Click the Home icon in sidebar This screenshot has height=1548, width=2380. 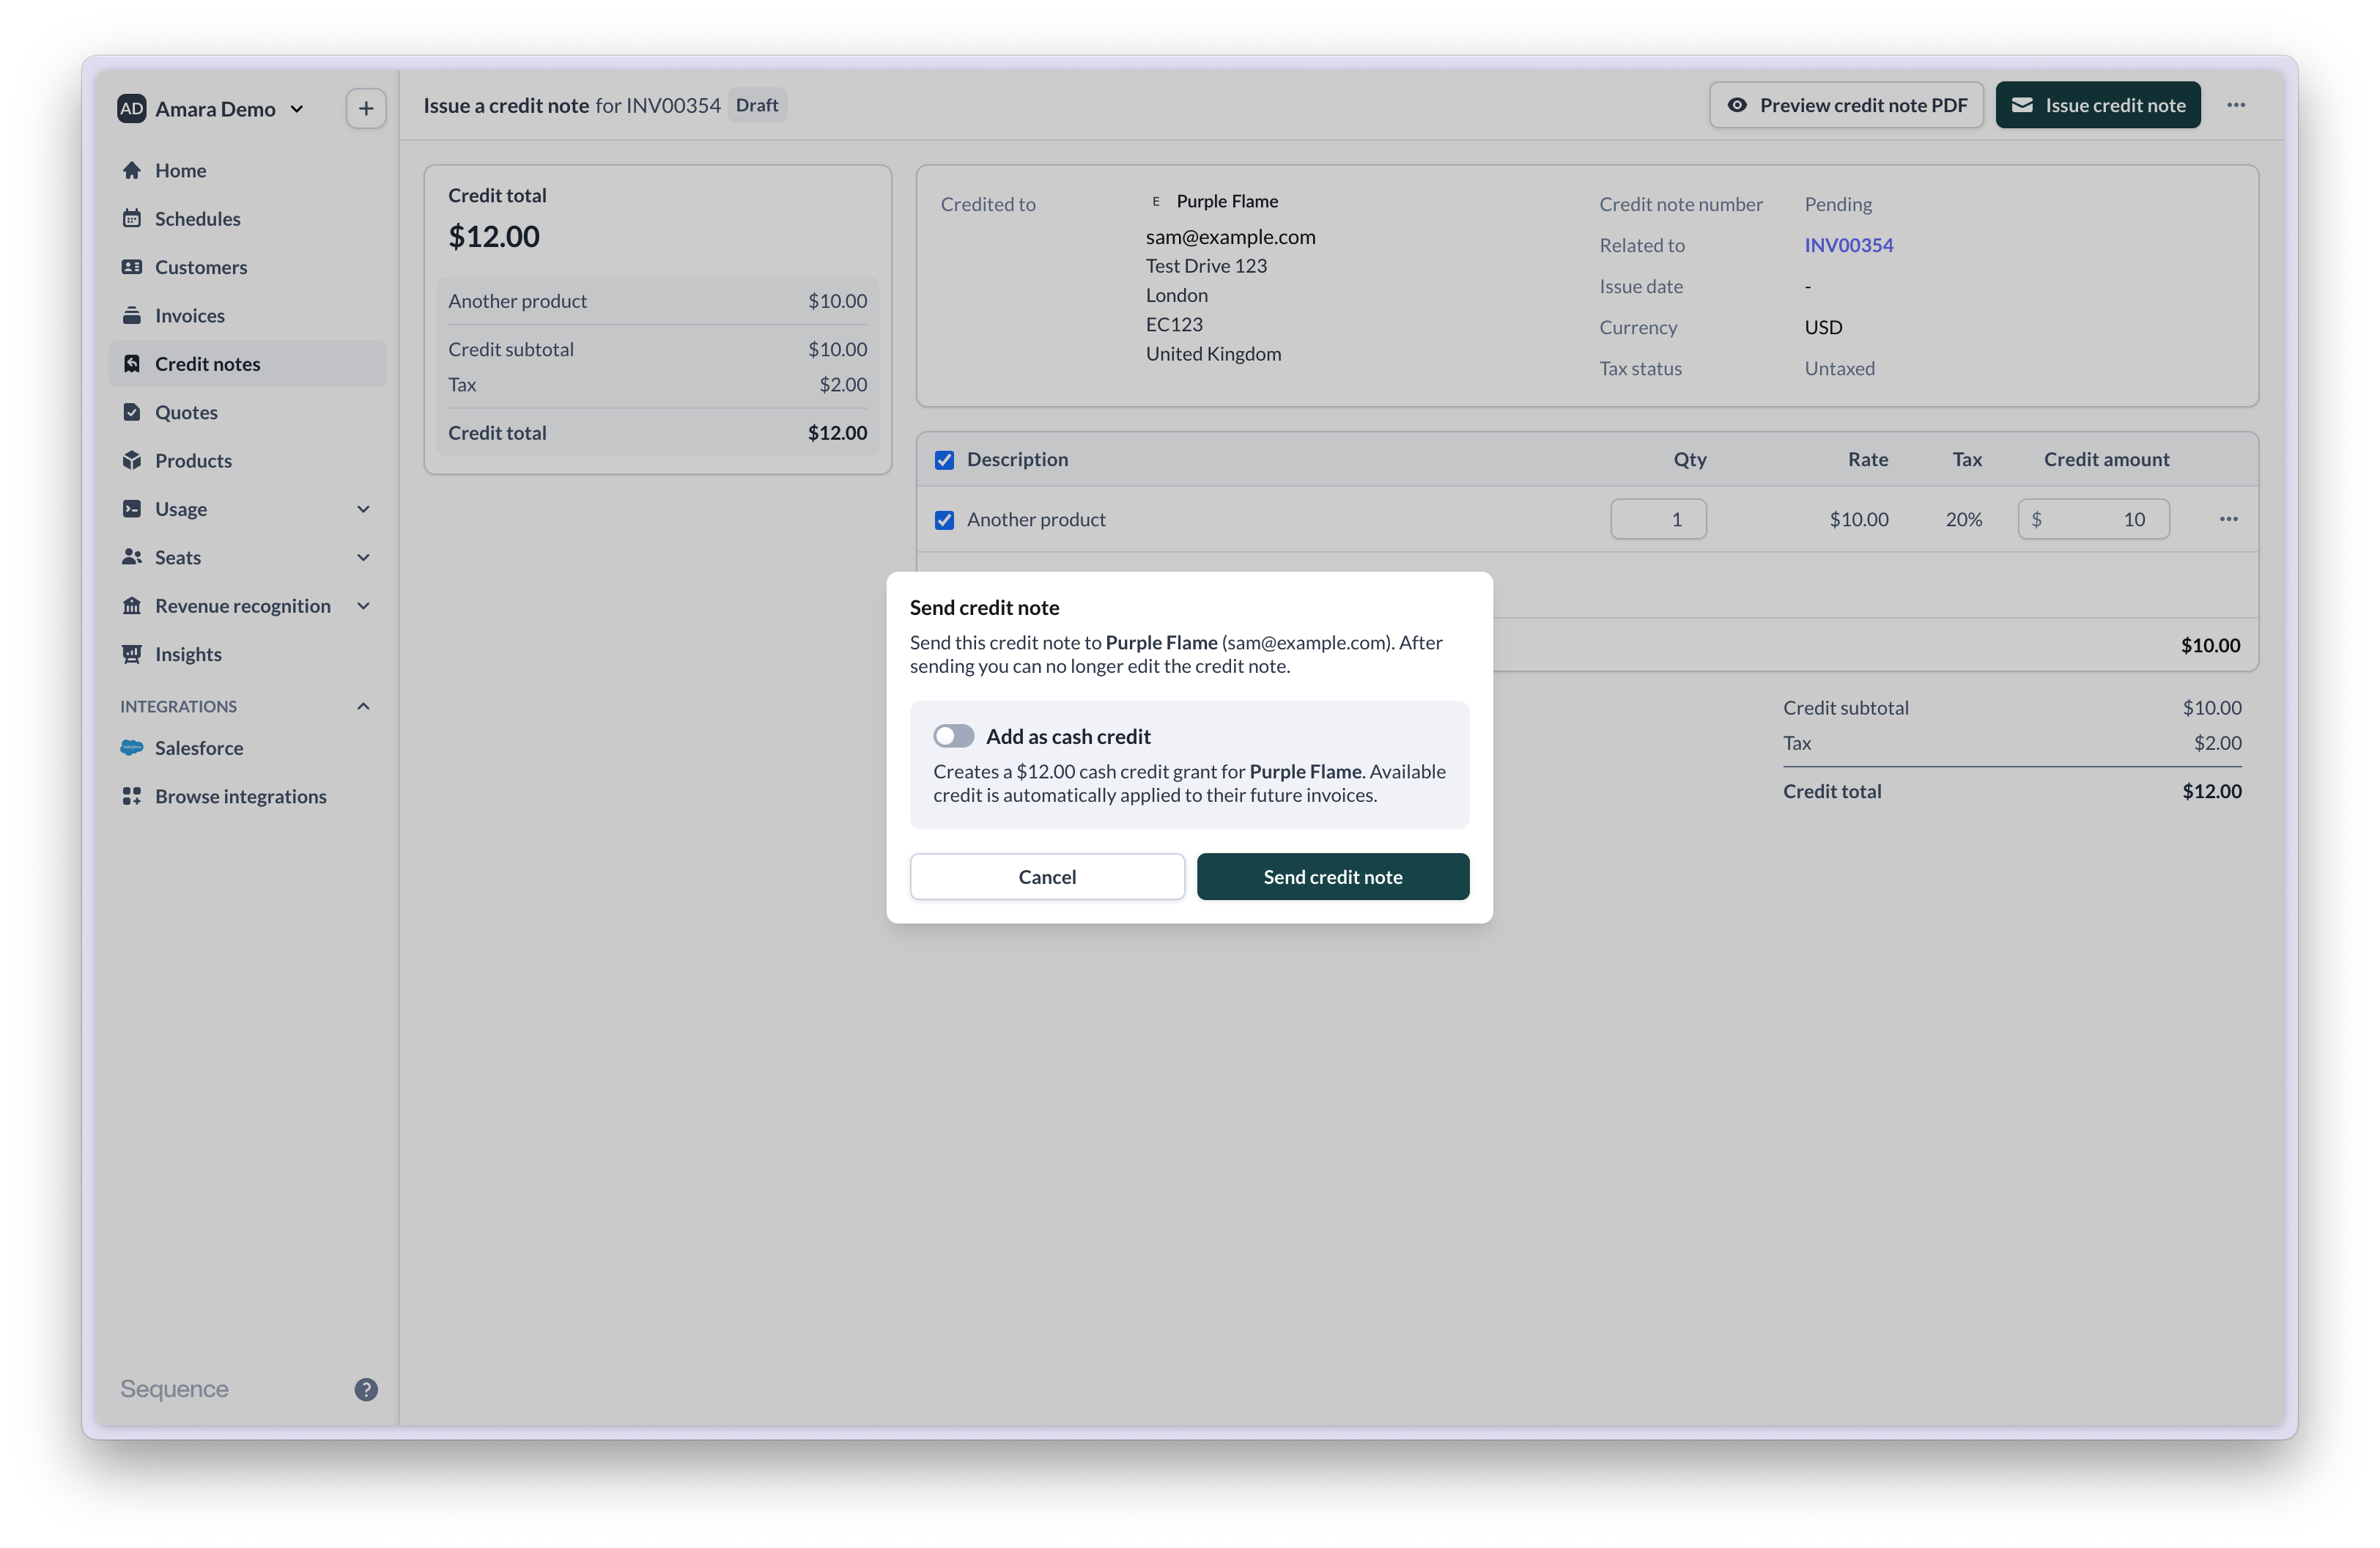131,170
